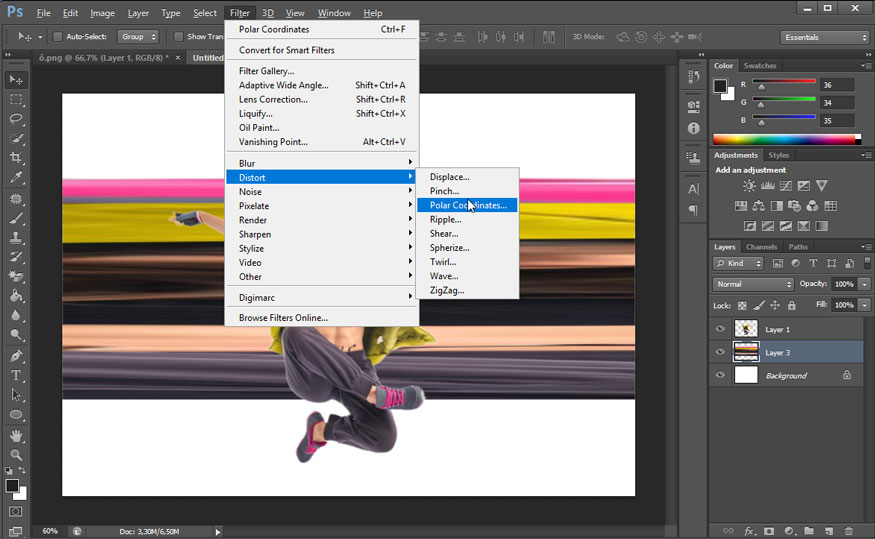Enable the Auto-Select checkbox
Screen dimensions: 875x539
click(57, 37)
